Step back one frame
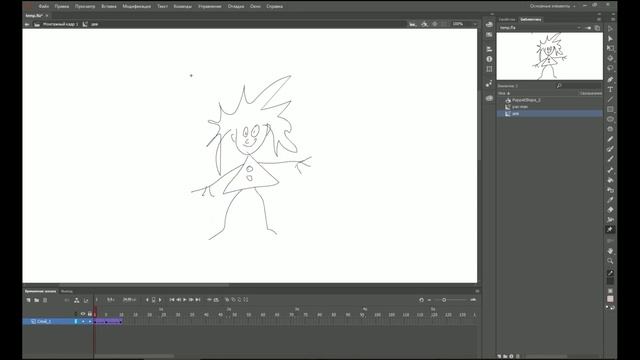This screenshot has height=360, width=640. coord(178,300)
